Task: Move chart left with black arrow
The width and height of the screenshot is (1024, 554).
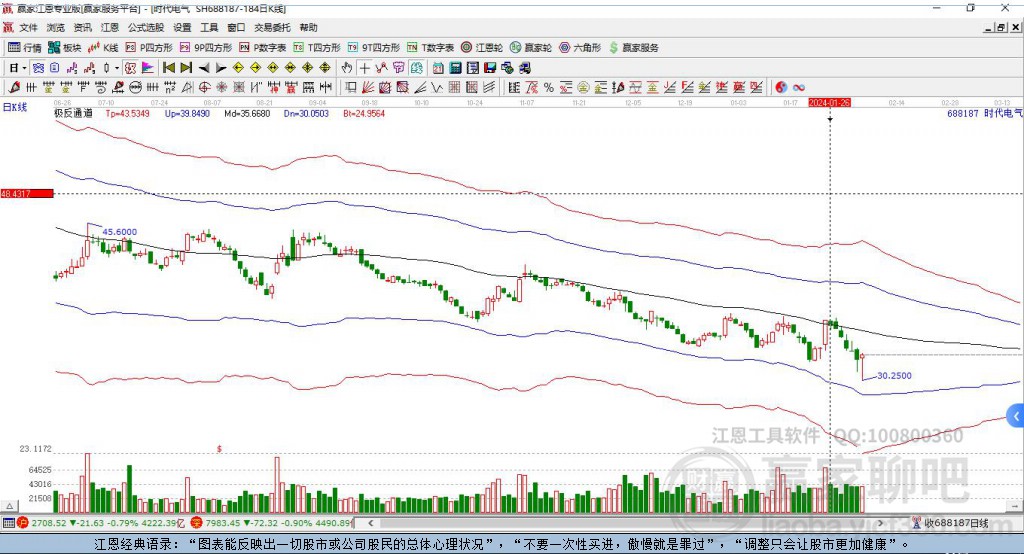Action: [x=204, y=68]
